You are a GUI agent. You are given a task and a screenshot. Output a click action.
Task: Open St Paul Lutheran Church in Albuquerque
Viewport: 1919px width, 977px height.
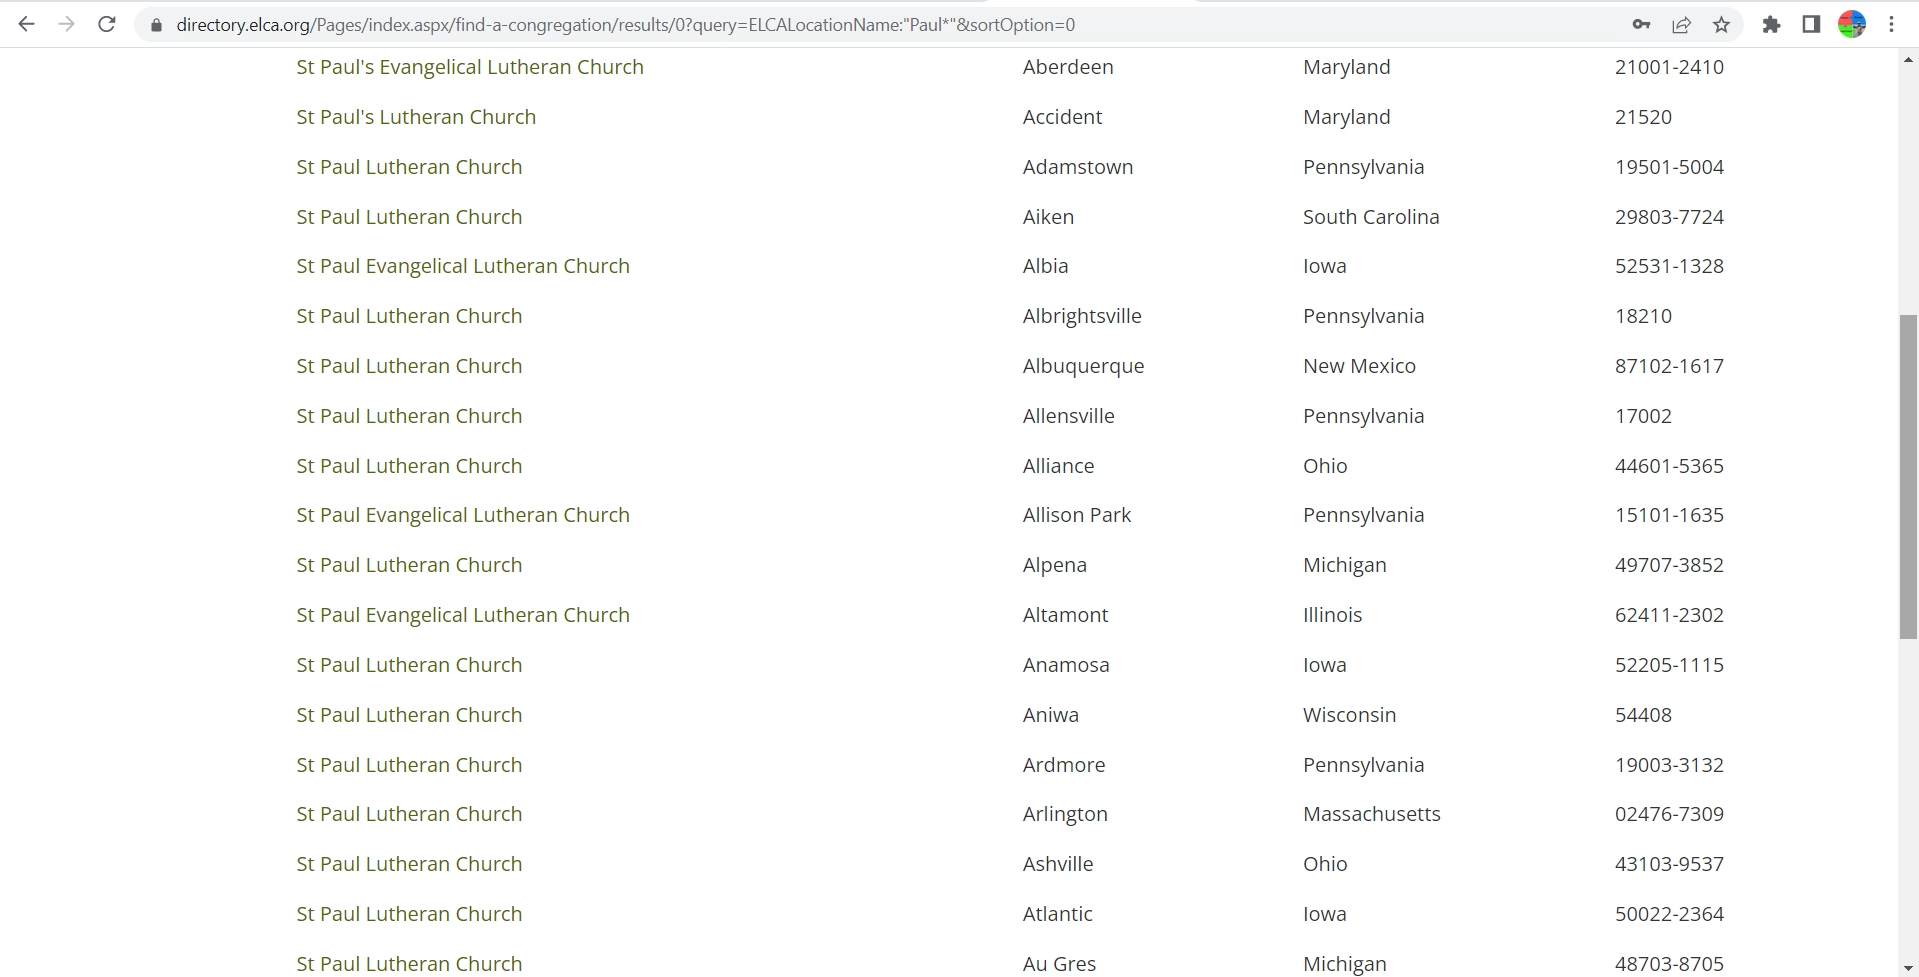point(409,366)
